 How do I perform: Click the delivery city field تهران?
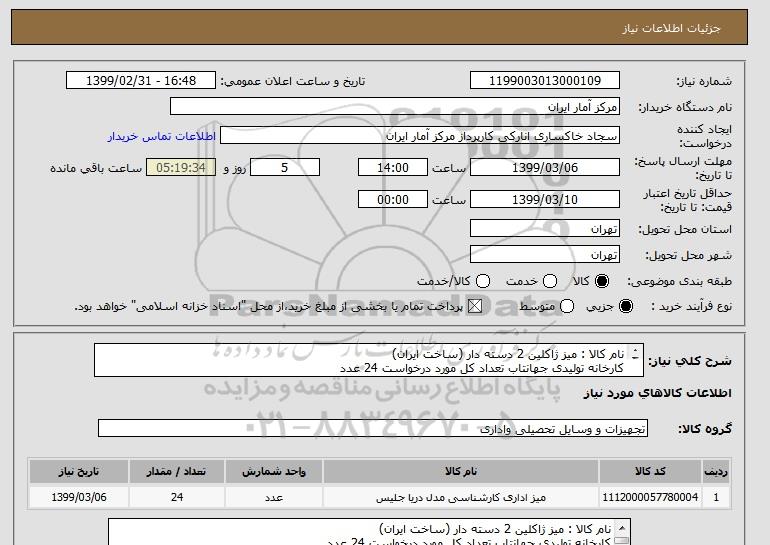545,254
